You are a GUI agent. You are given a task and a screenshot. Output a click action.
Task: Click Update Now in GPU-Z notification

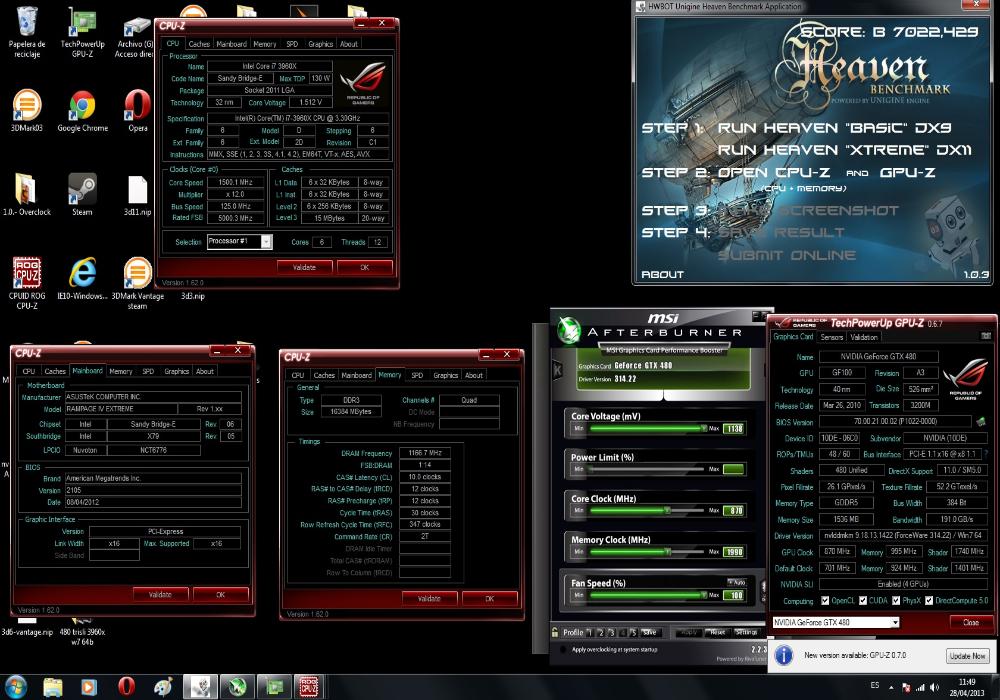click(967, 655)
